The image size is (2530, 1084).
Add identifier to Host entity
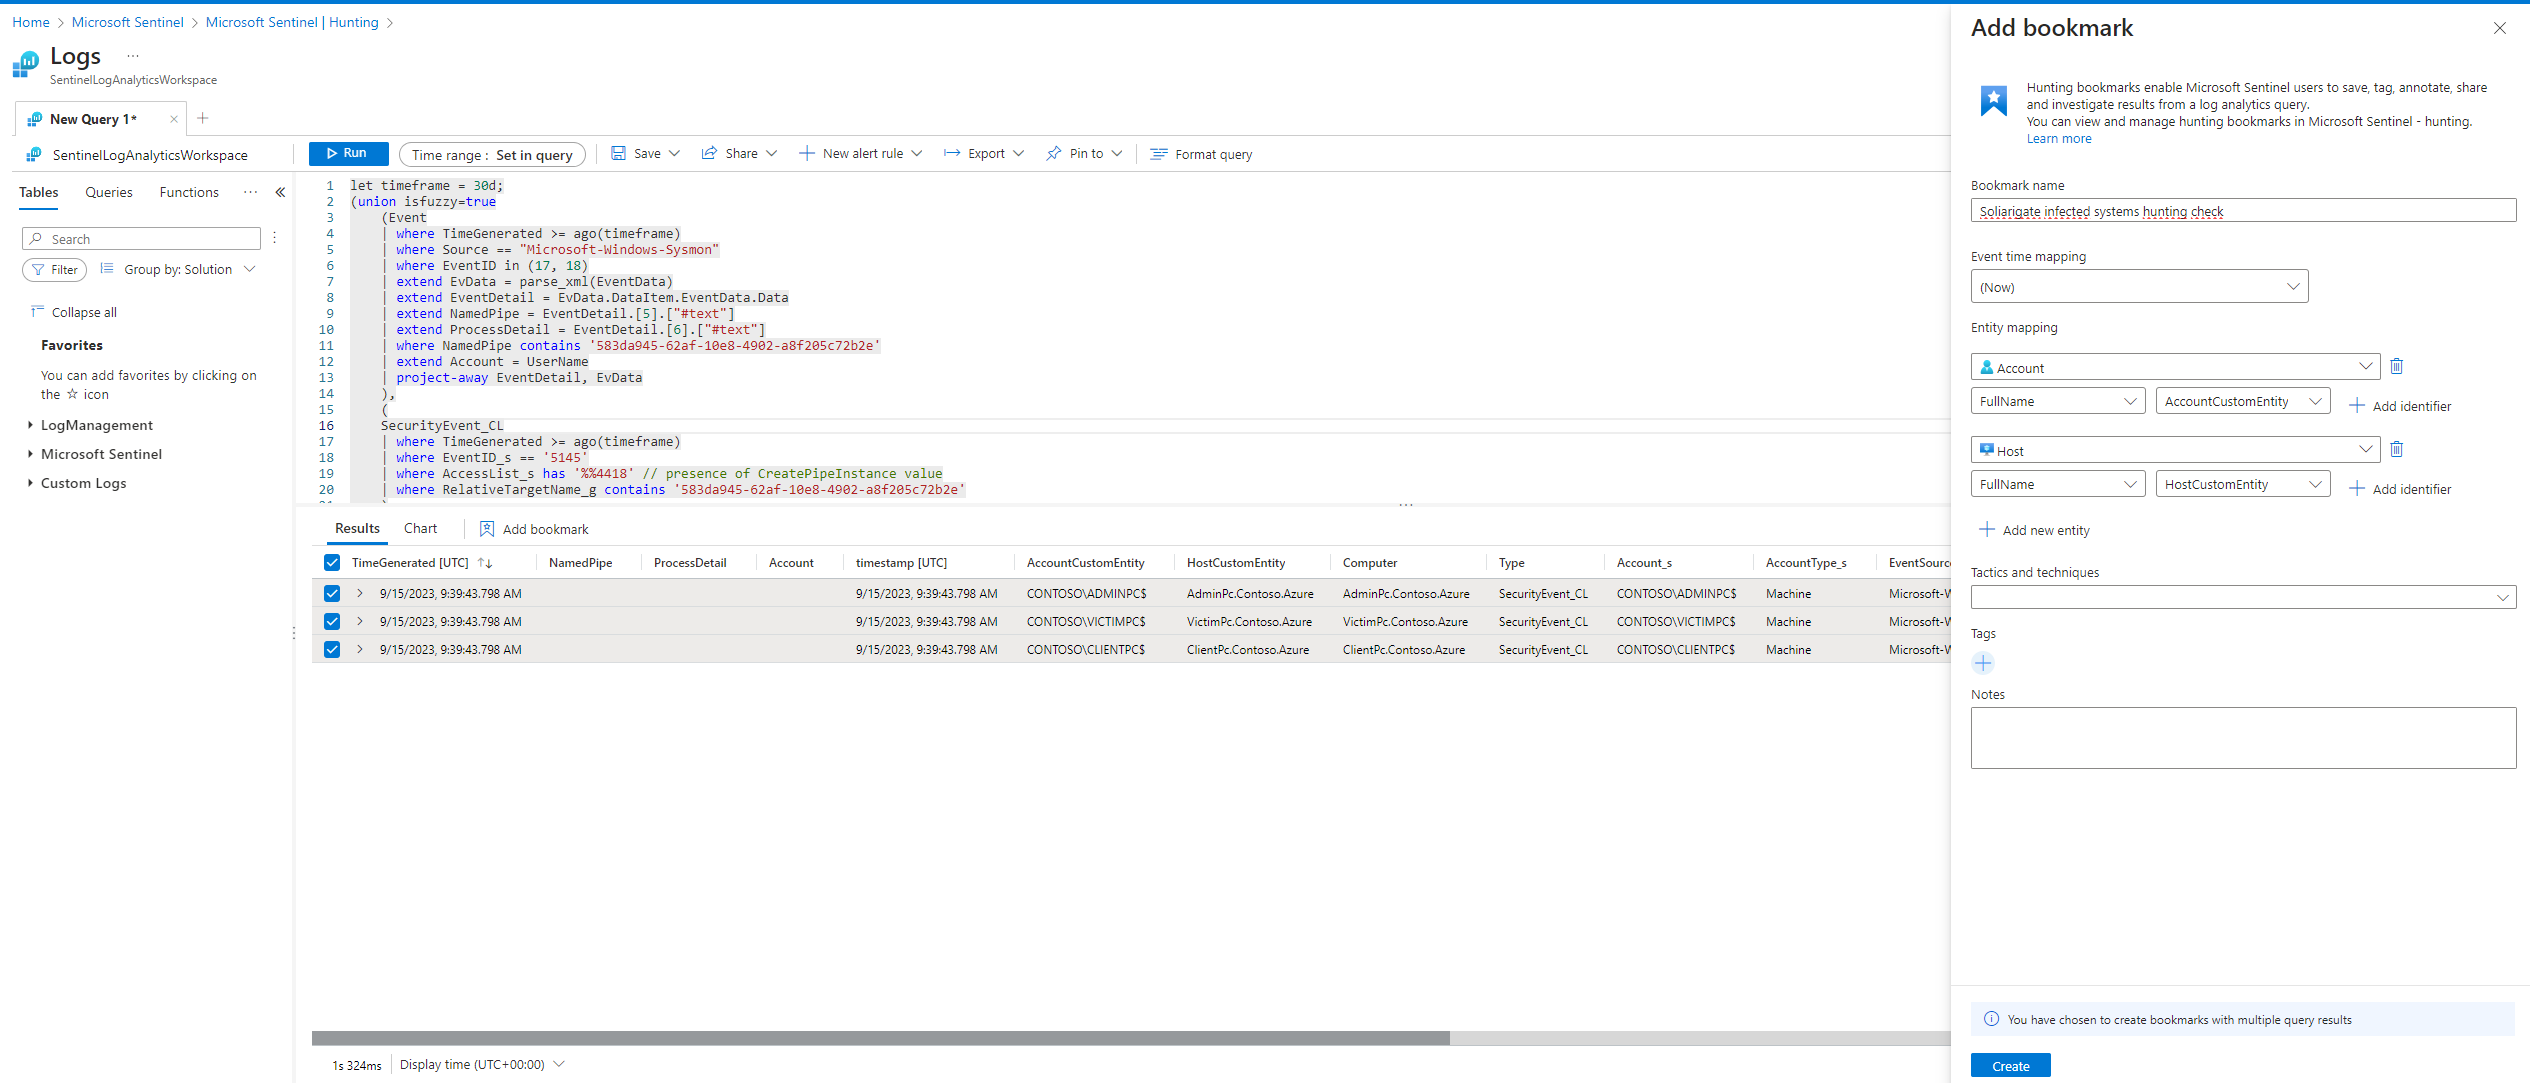[2400, 489]
